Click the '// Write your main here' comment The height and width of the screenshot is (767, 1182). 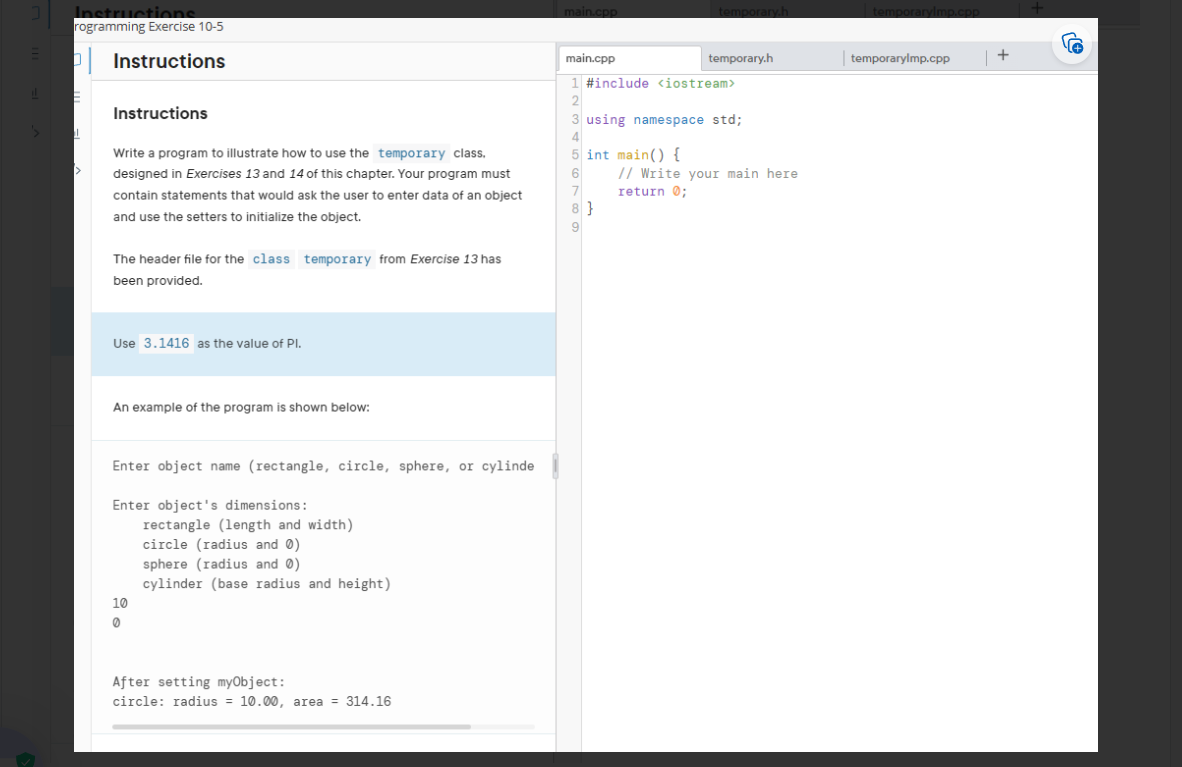pos(708,173)
